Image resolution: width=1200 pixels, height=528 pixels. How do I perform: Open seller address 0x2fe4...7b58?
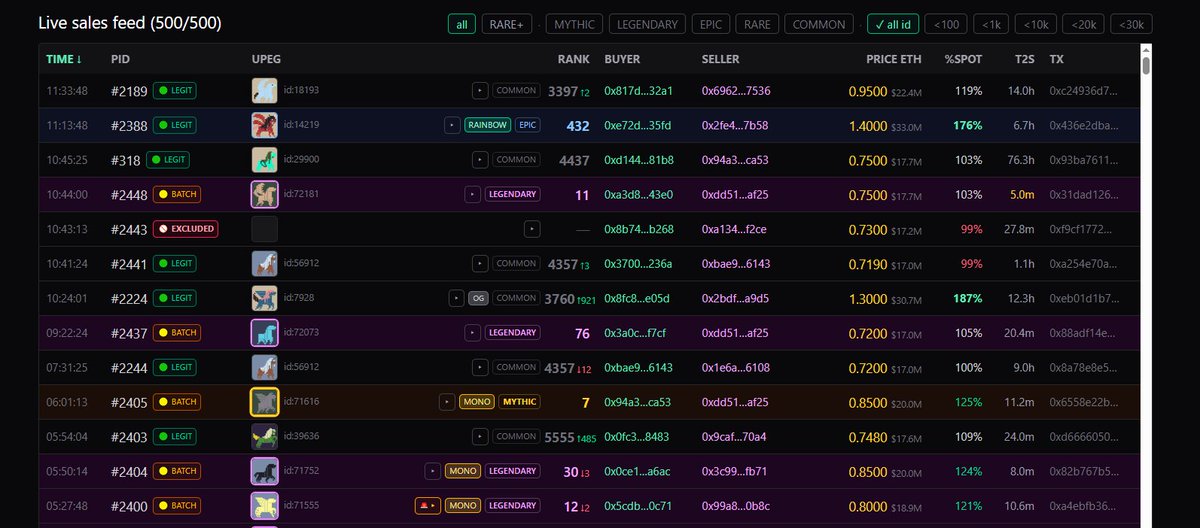tap(735, 126)
